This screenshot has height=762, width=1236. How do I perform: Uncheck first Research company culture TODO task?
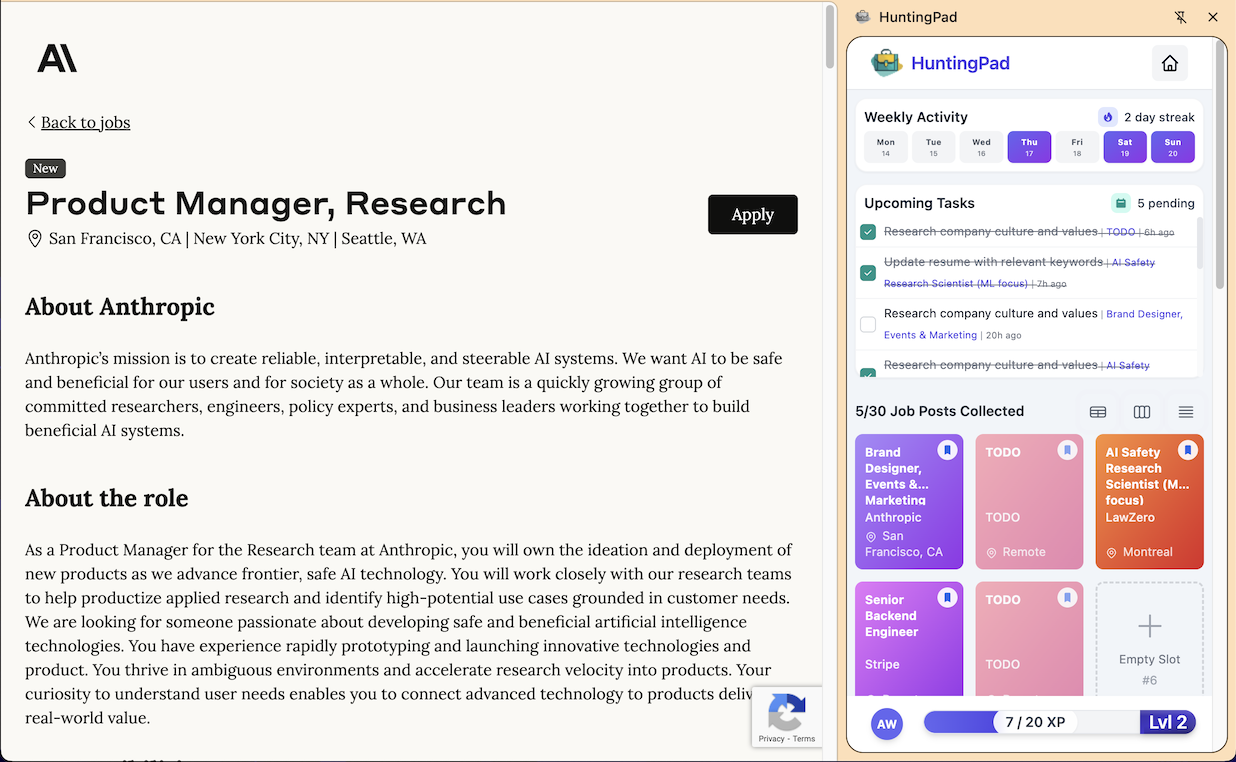pyautogui.click(x=868, y=232)
